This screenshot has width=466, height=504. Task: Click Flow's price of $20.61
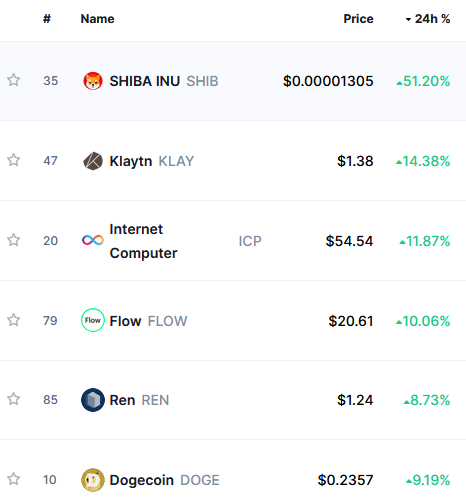coord(351,321)
